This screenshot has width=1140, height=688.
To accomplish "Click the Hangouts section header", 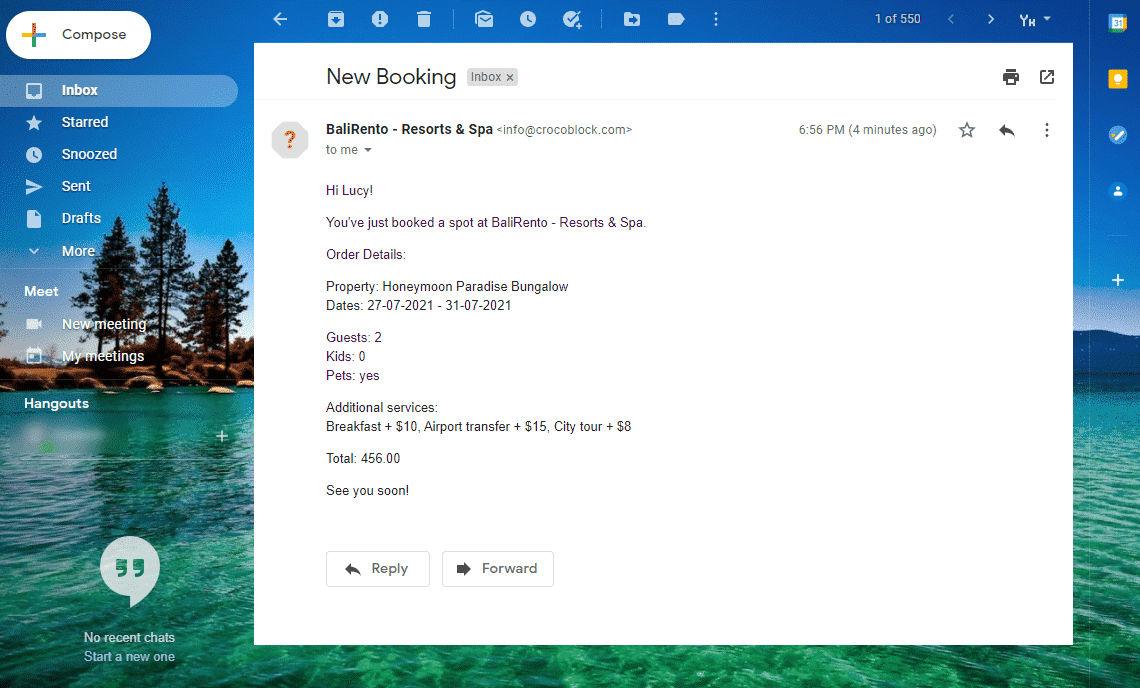I will click(57, 404).
